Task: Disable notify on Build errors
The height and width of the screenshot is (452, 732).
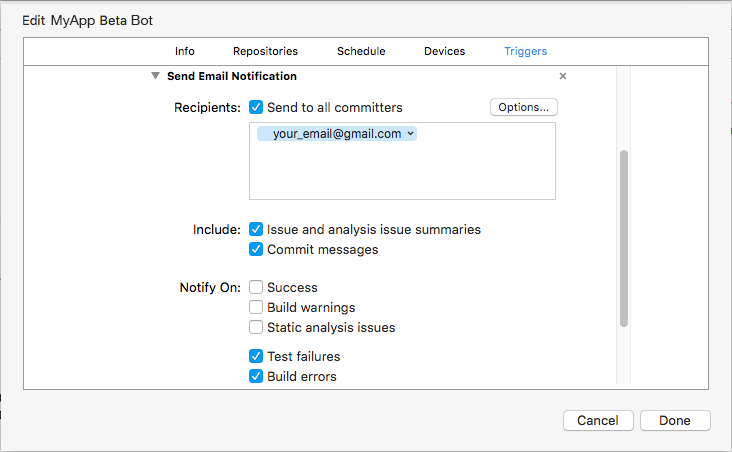Action: pyautogui.click(x=256, y=376)
